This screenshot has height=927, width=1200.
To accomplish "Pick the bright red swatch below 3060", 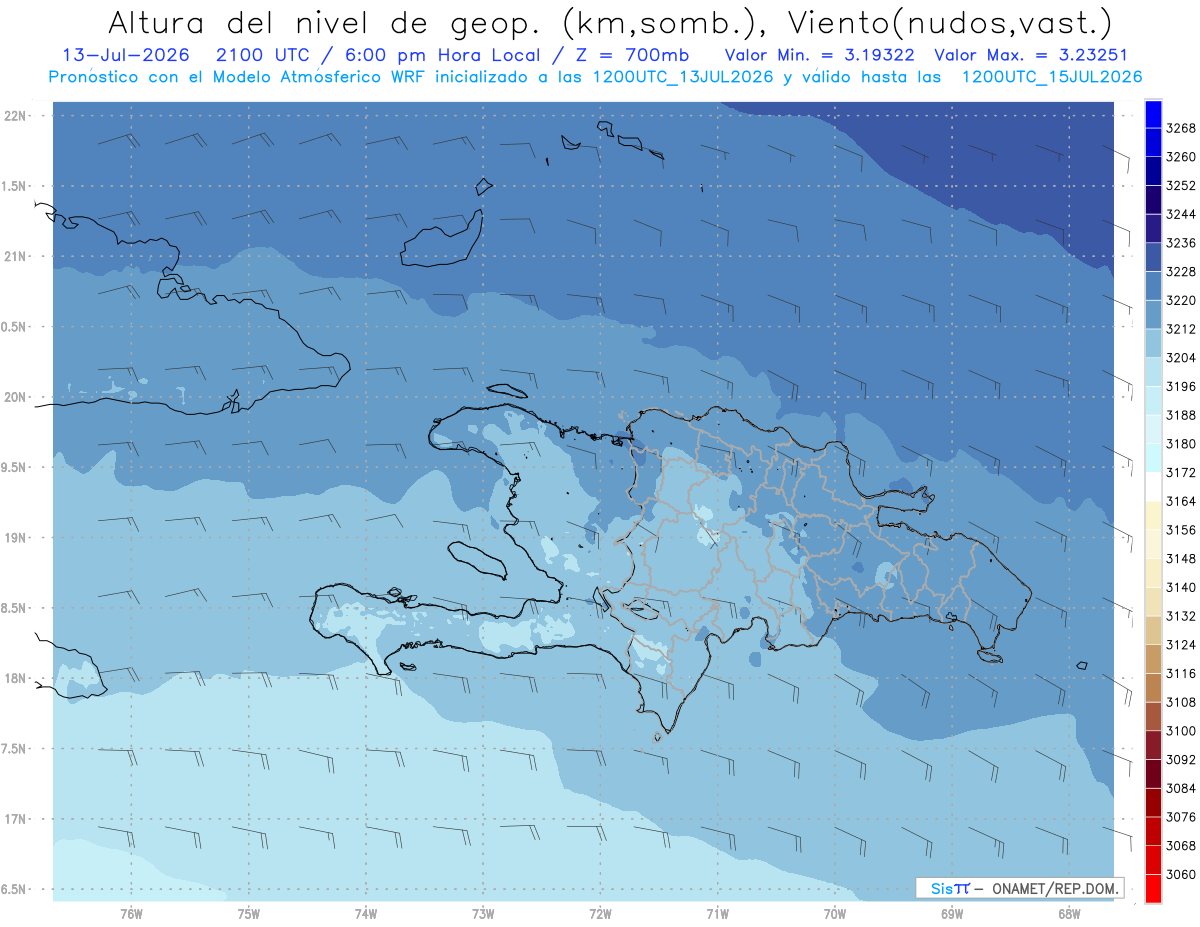I will 1153,889.
